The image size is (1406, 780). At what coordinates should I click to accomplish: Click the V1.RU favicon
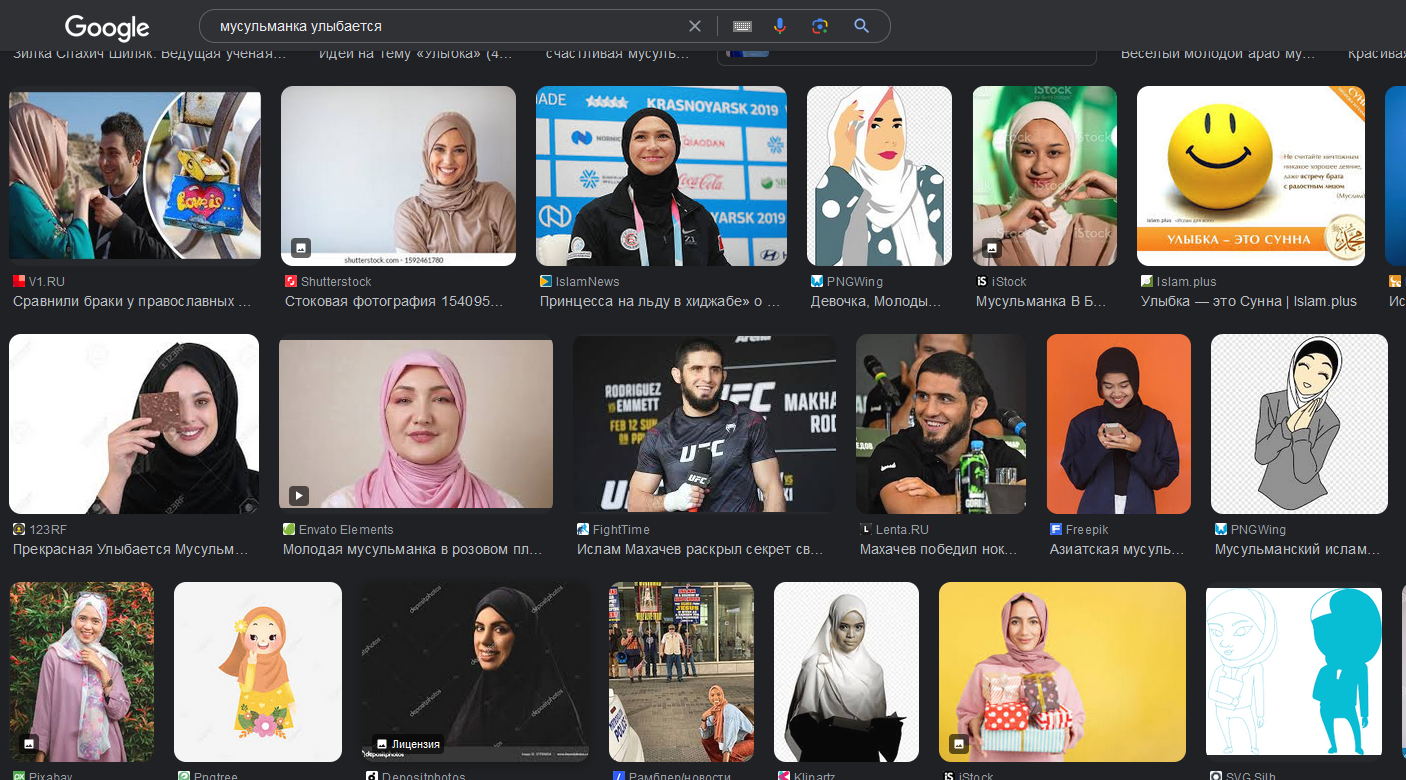coord(19,282)
